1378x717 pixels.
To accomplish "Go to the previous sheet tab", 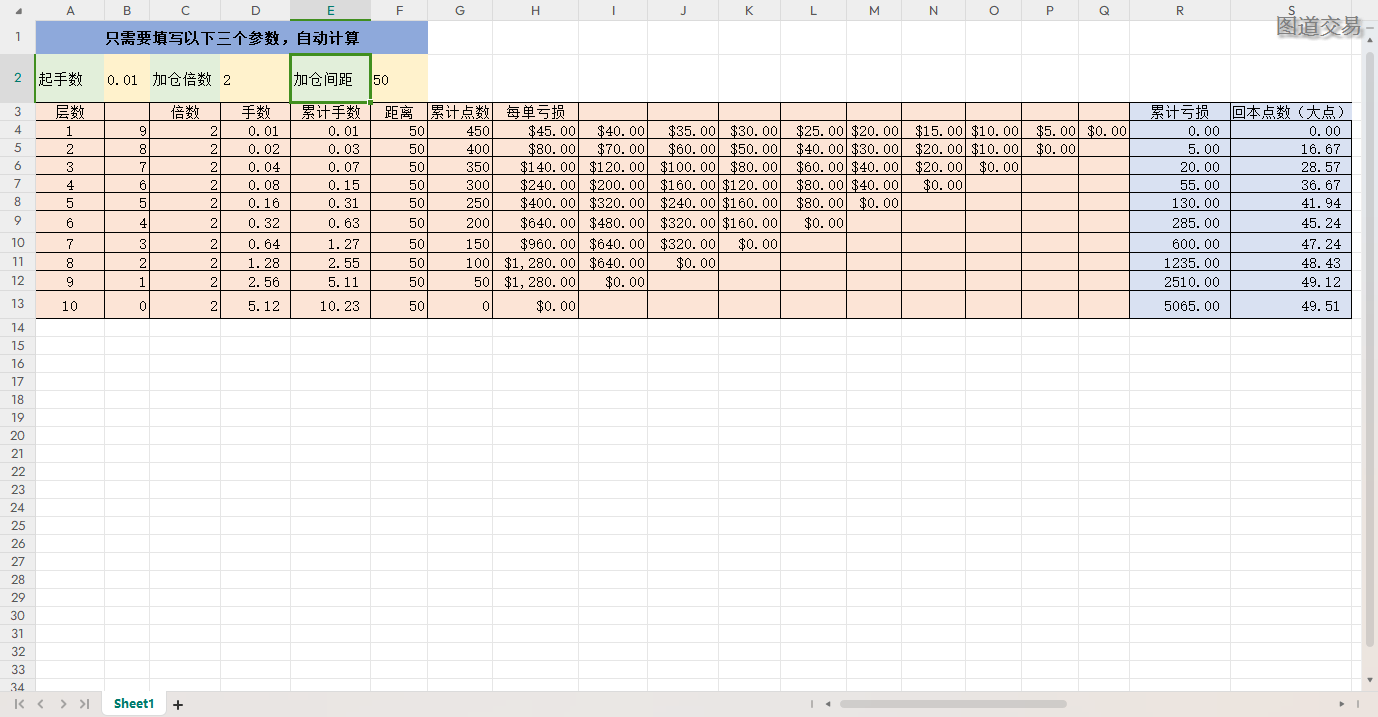I will click(x=41, y=704).
